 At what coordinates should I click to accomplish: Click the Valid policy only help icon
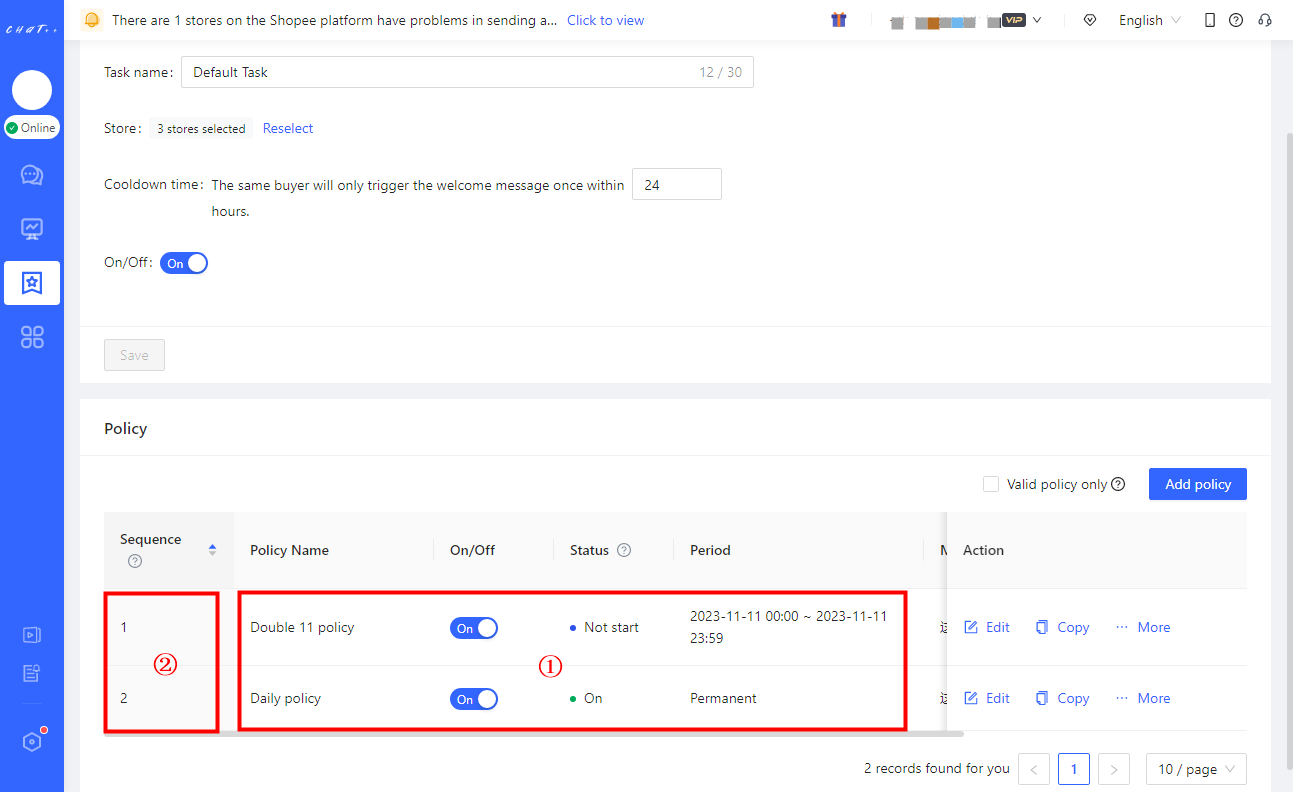pyautogui.click(x=1118, y=484)
